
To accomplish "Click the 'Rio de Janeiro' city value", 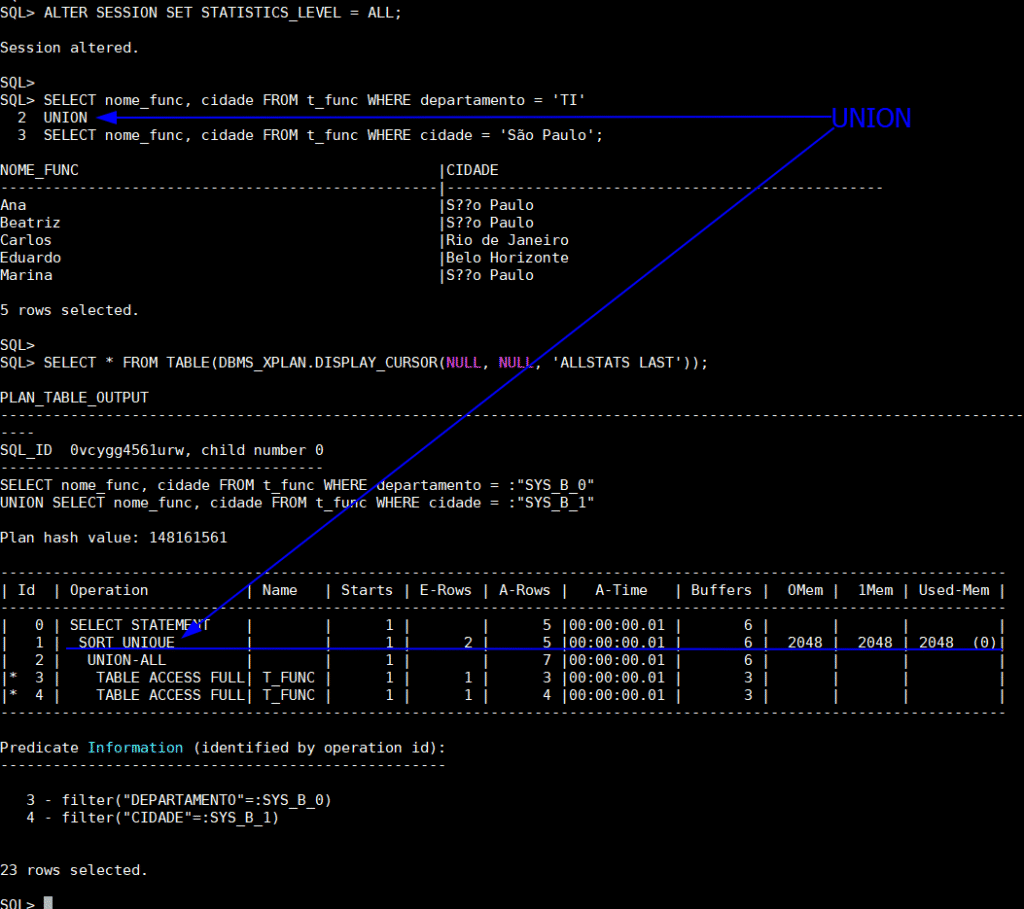I will tap(507, 240).
